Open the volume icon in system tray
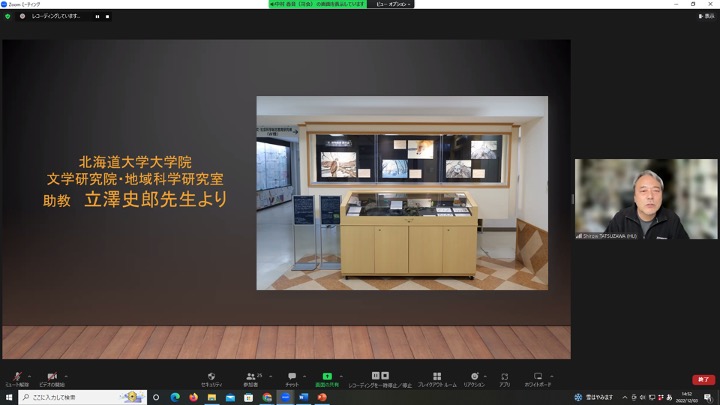720x405 pixels. click(643, 397)
